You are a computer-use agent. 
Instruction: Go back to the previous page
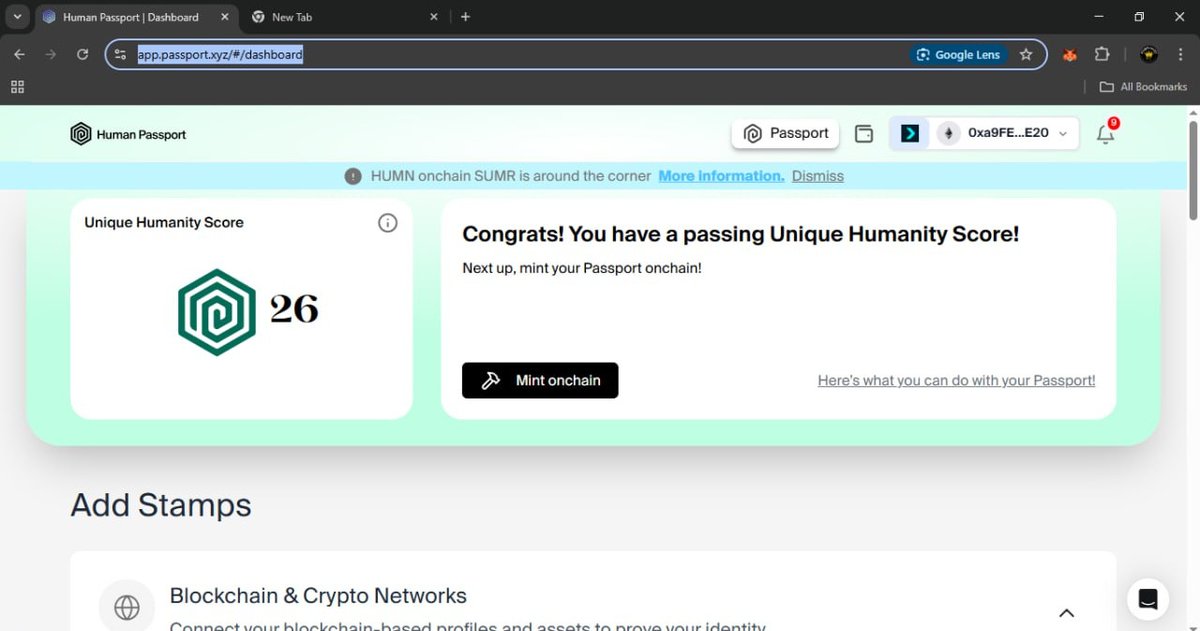click(x=20, y=55)
